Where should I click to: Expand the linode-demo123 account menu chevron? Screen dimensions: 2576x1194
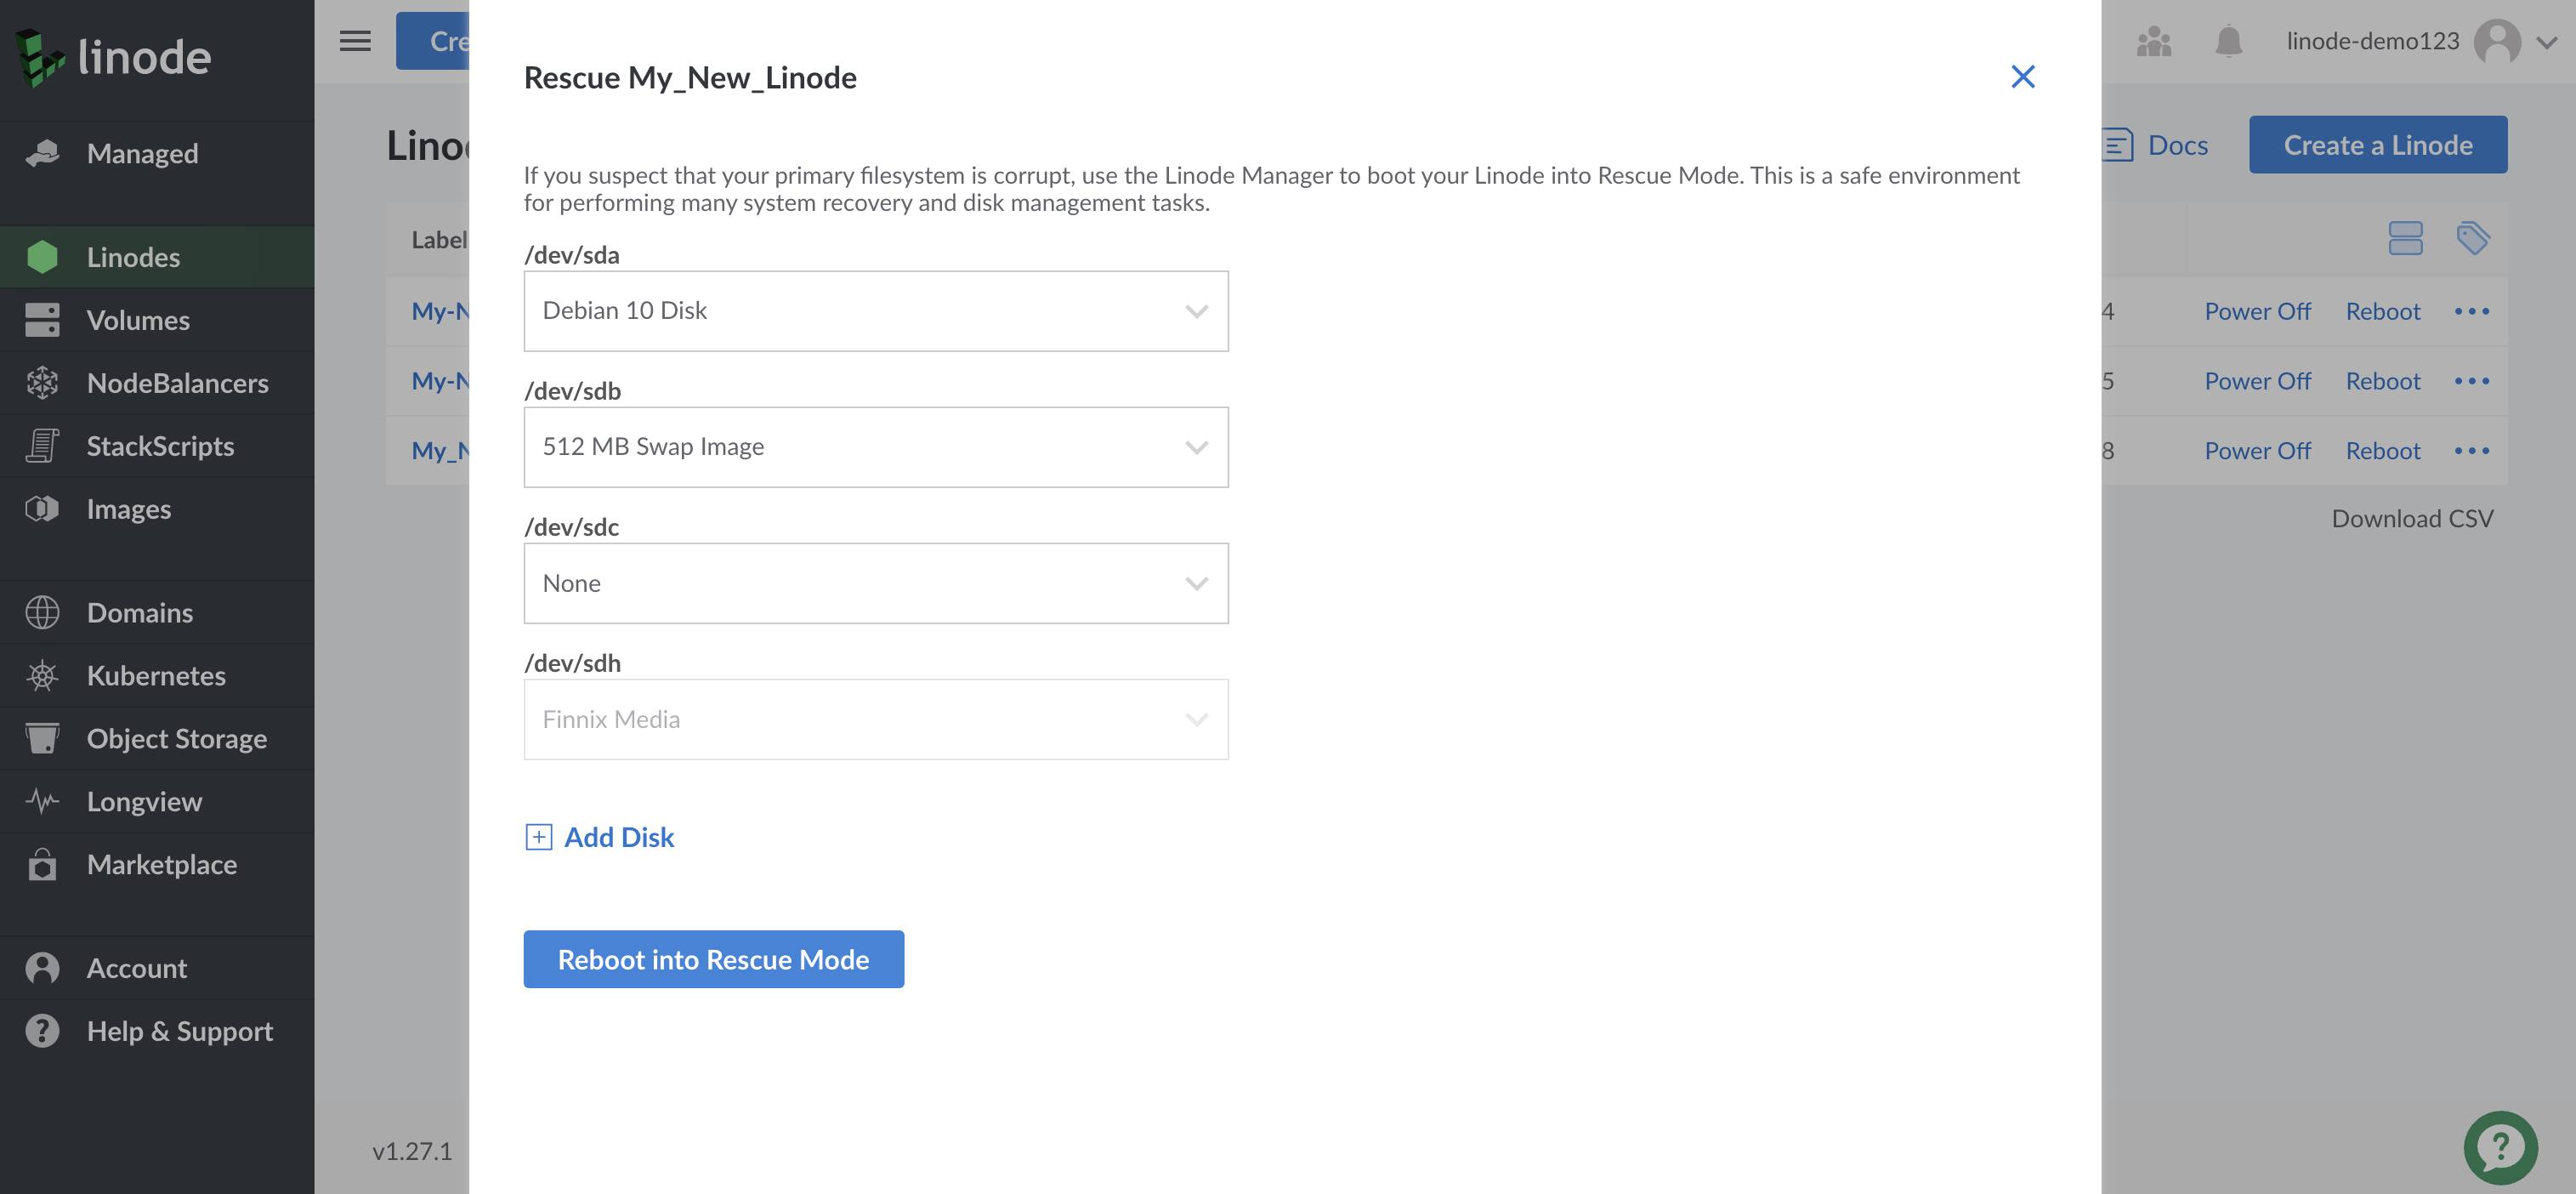tap(2549, 42)
